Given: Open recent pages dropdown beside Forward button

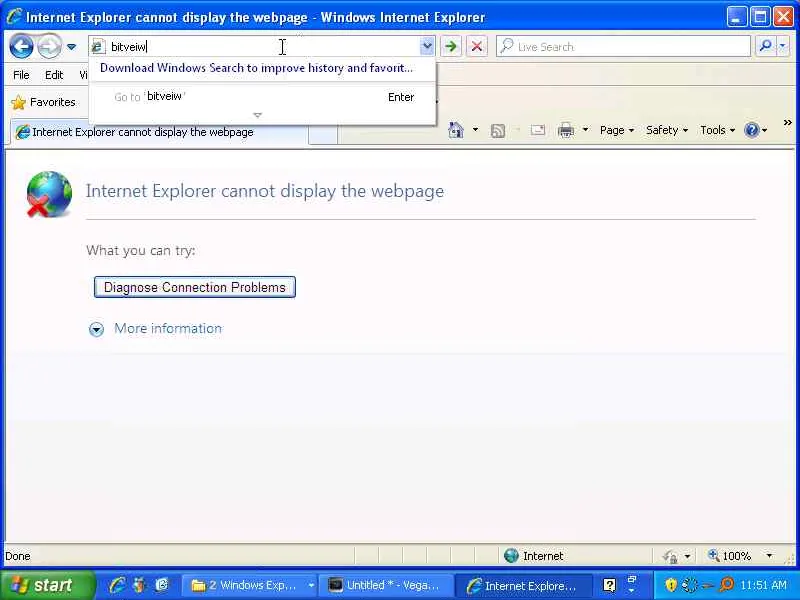Looking at the screenshot, I should 71,47.
